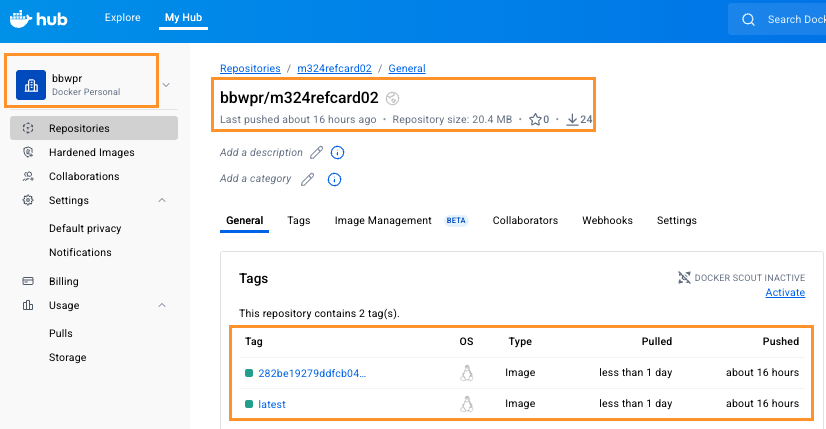Click the Pushed column header
This screenshot has width=826, height=429.
tap(781, 342)
